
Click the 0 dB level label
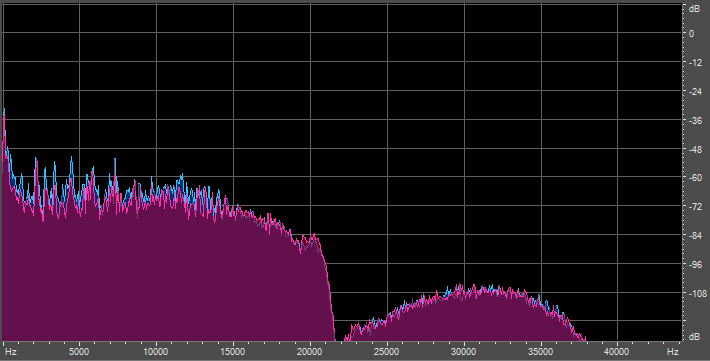(x=691, y=34)
